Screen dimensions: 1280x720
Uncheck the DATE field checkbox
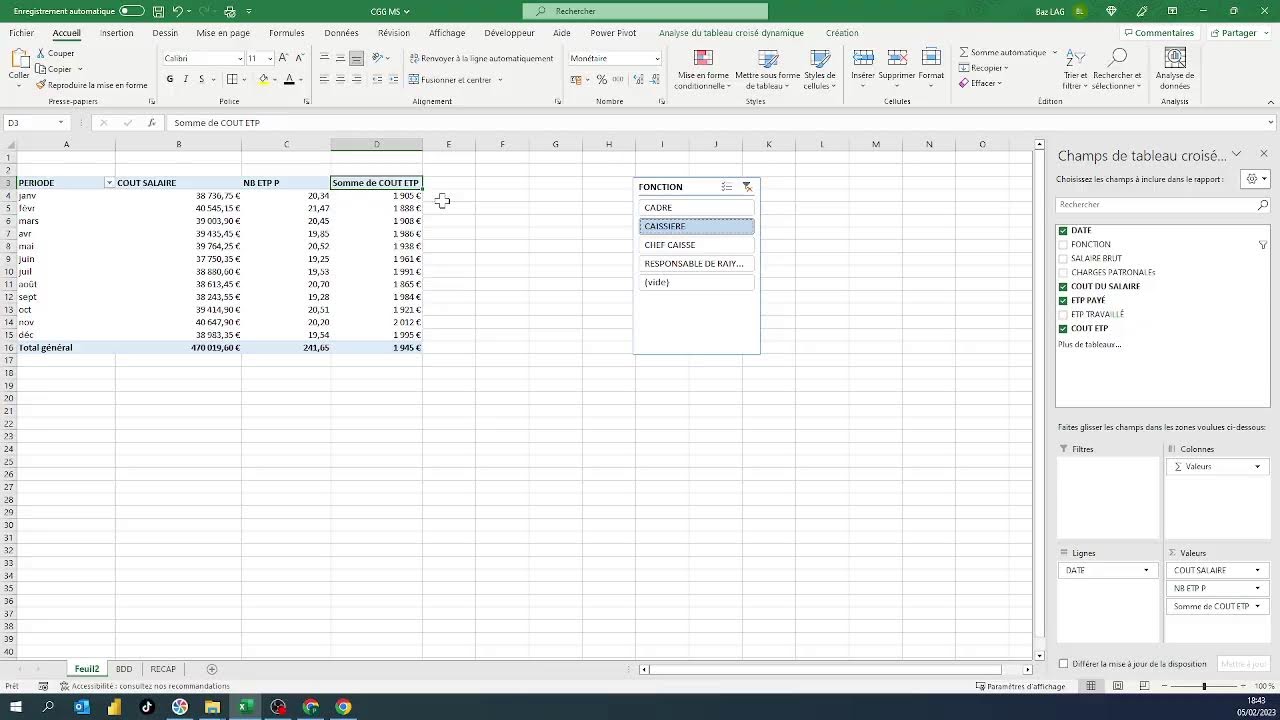coord(1063,230)
